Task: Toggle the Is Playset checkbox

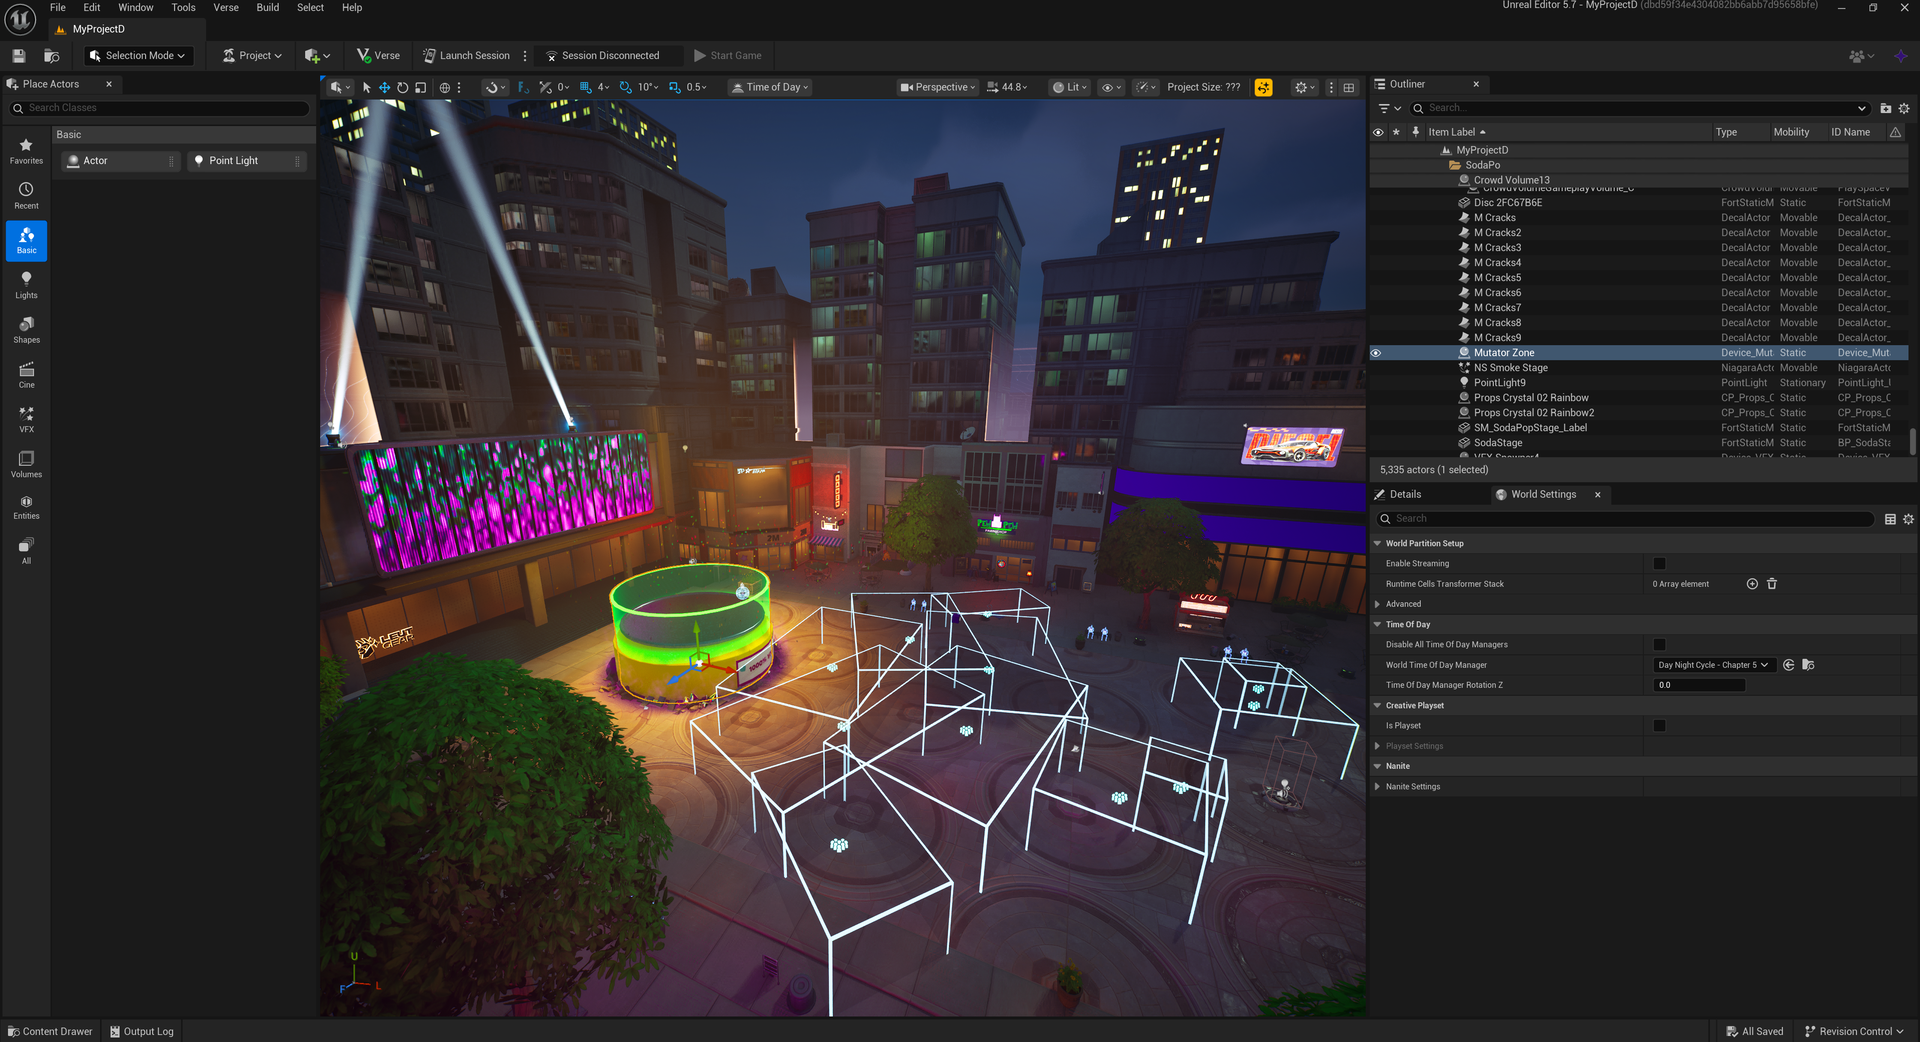Action: 1659,726
